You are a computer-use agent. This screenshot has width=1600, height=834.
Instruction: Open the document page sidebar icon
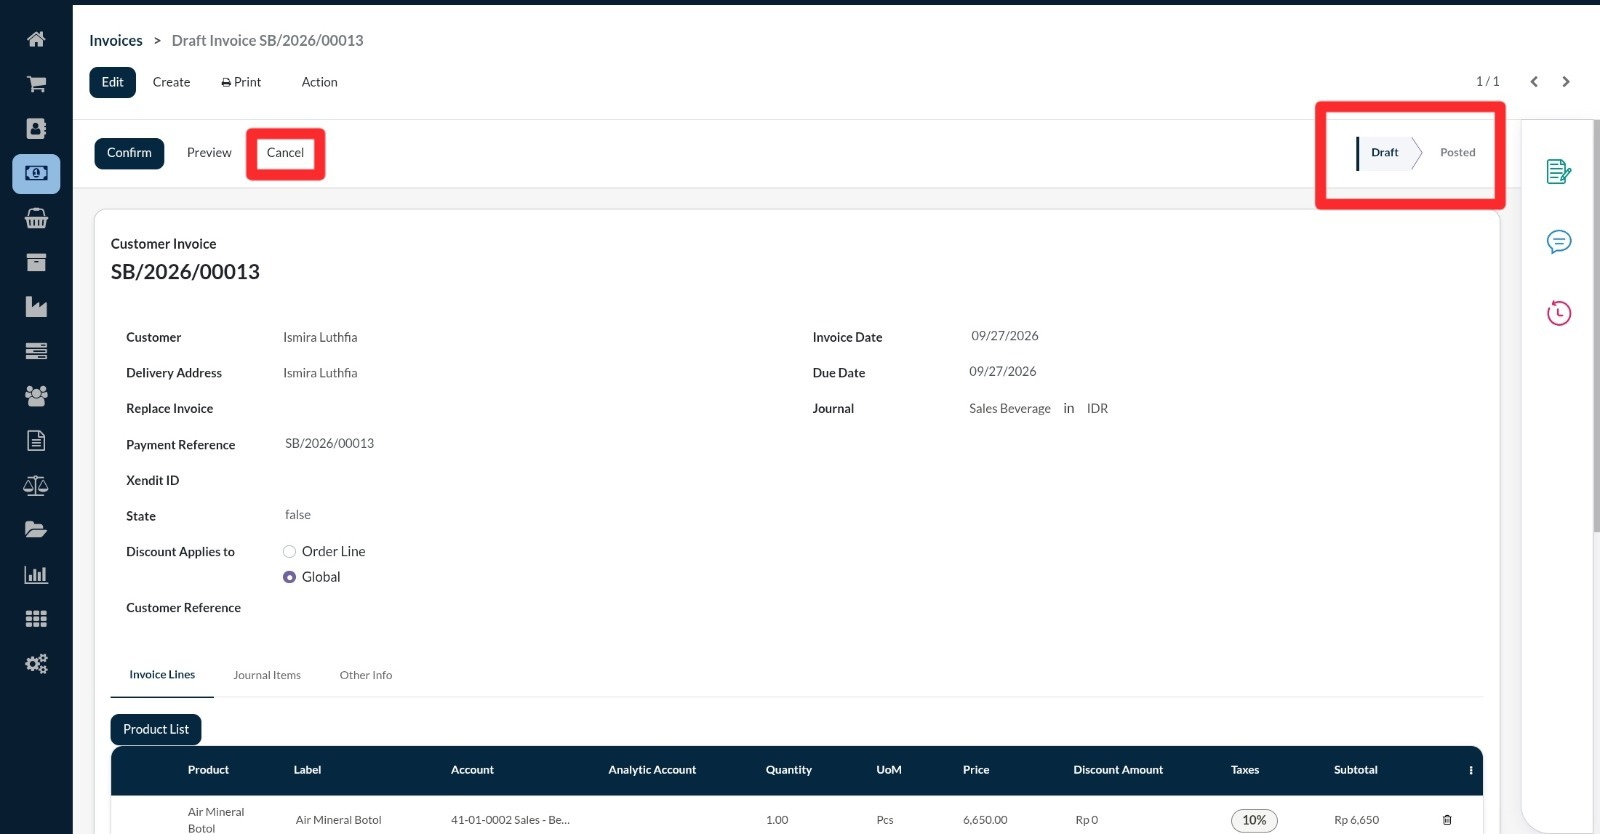[36, 441]
